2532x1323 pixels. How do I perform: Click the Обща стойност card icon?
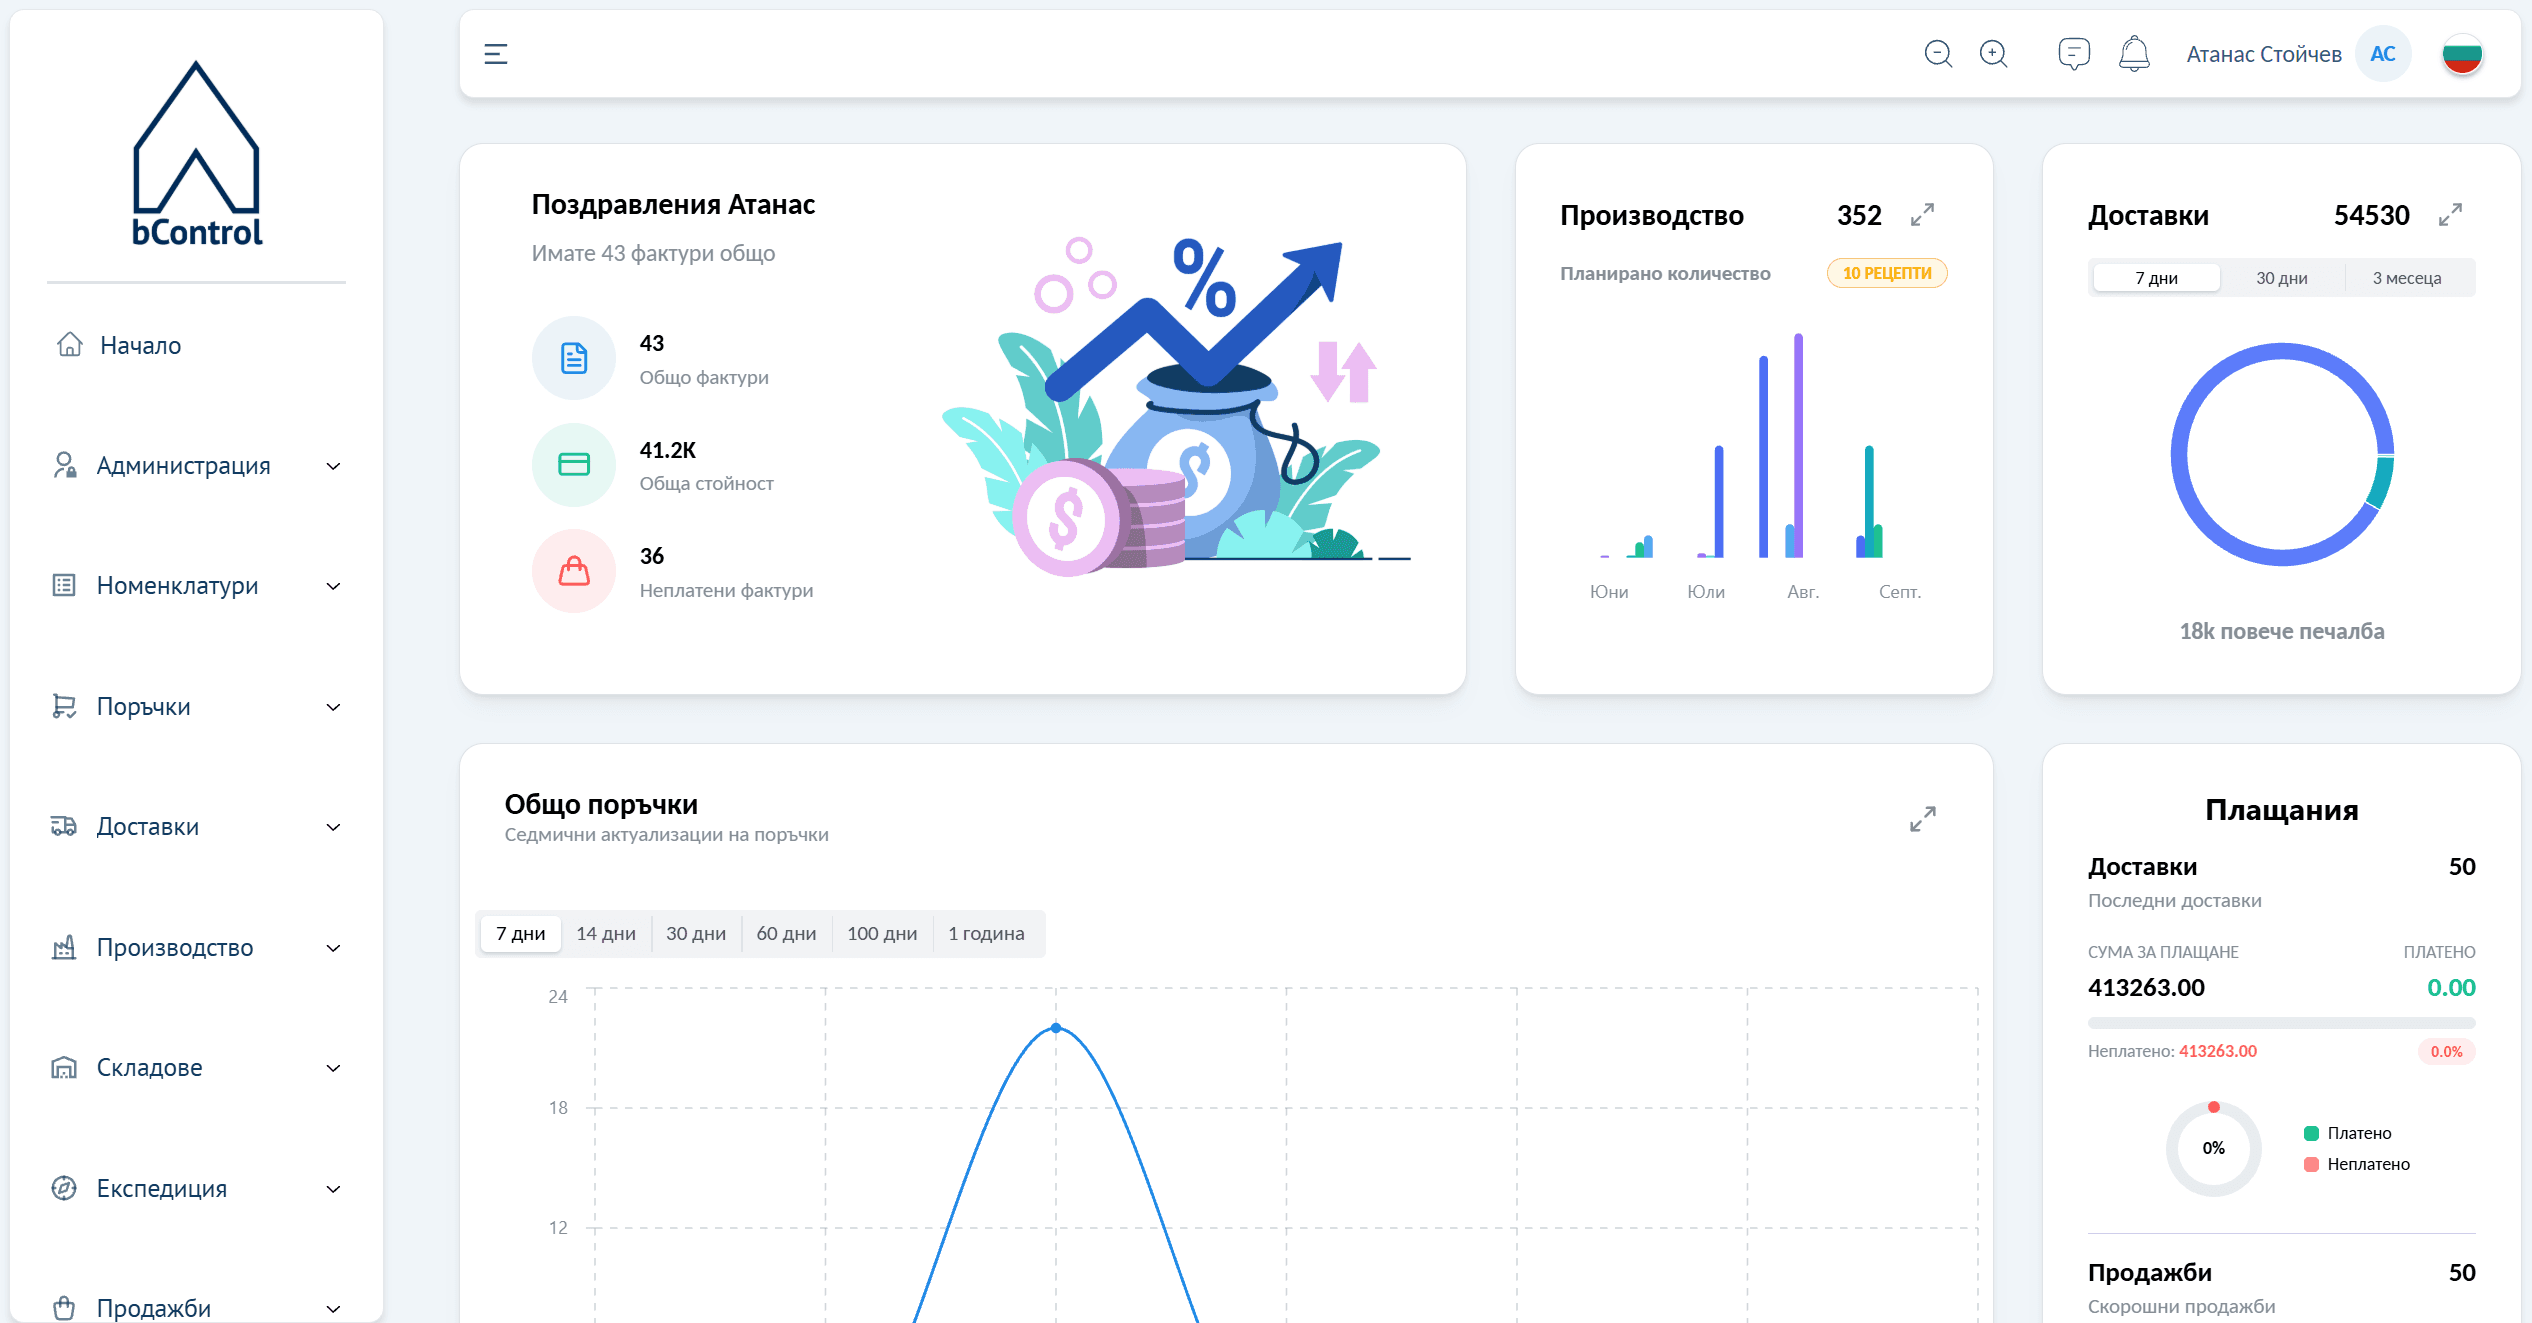point(574,465)
